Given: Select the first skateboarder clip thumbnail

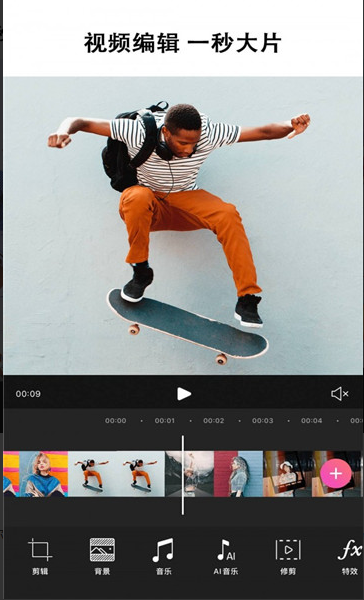Looking at the screenshot, I should 92,474.
